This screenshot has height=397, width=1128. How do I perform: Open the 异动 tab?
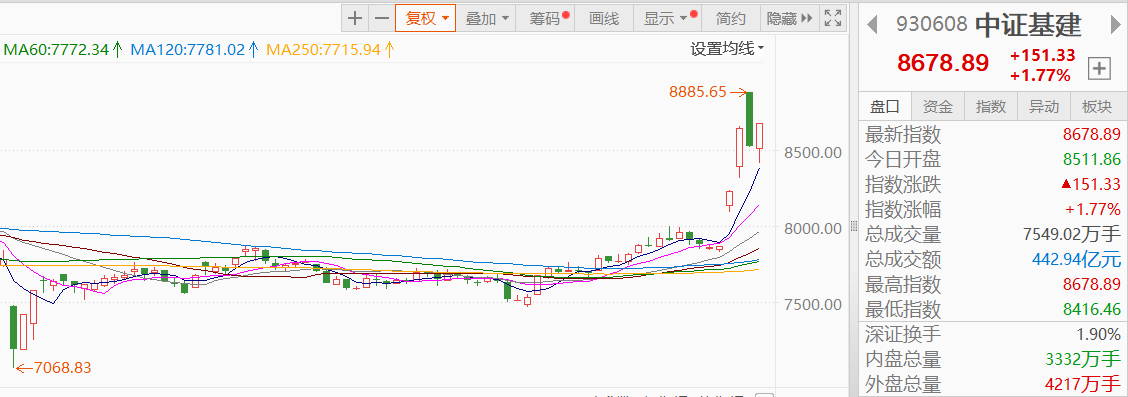pyautogui.click(x=1044, y=106)
